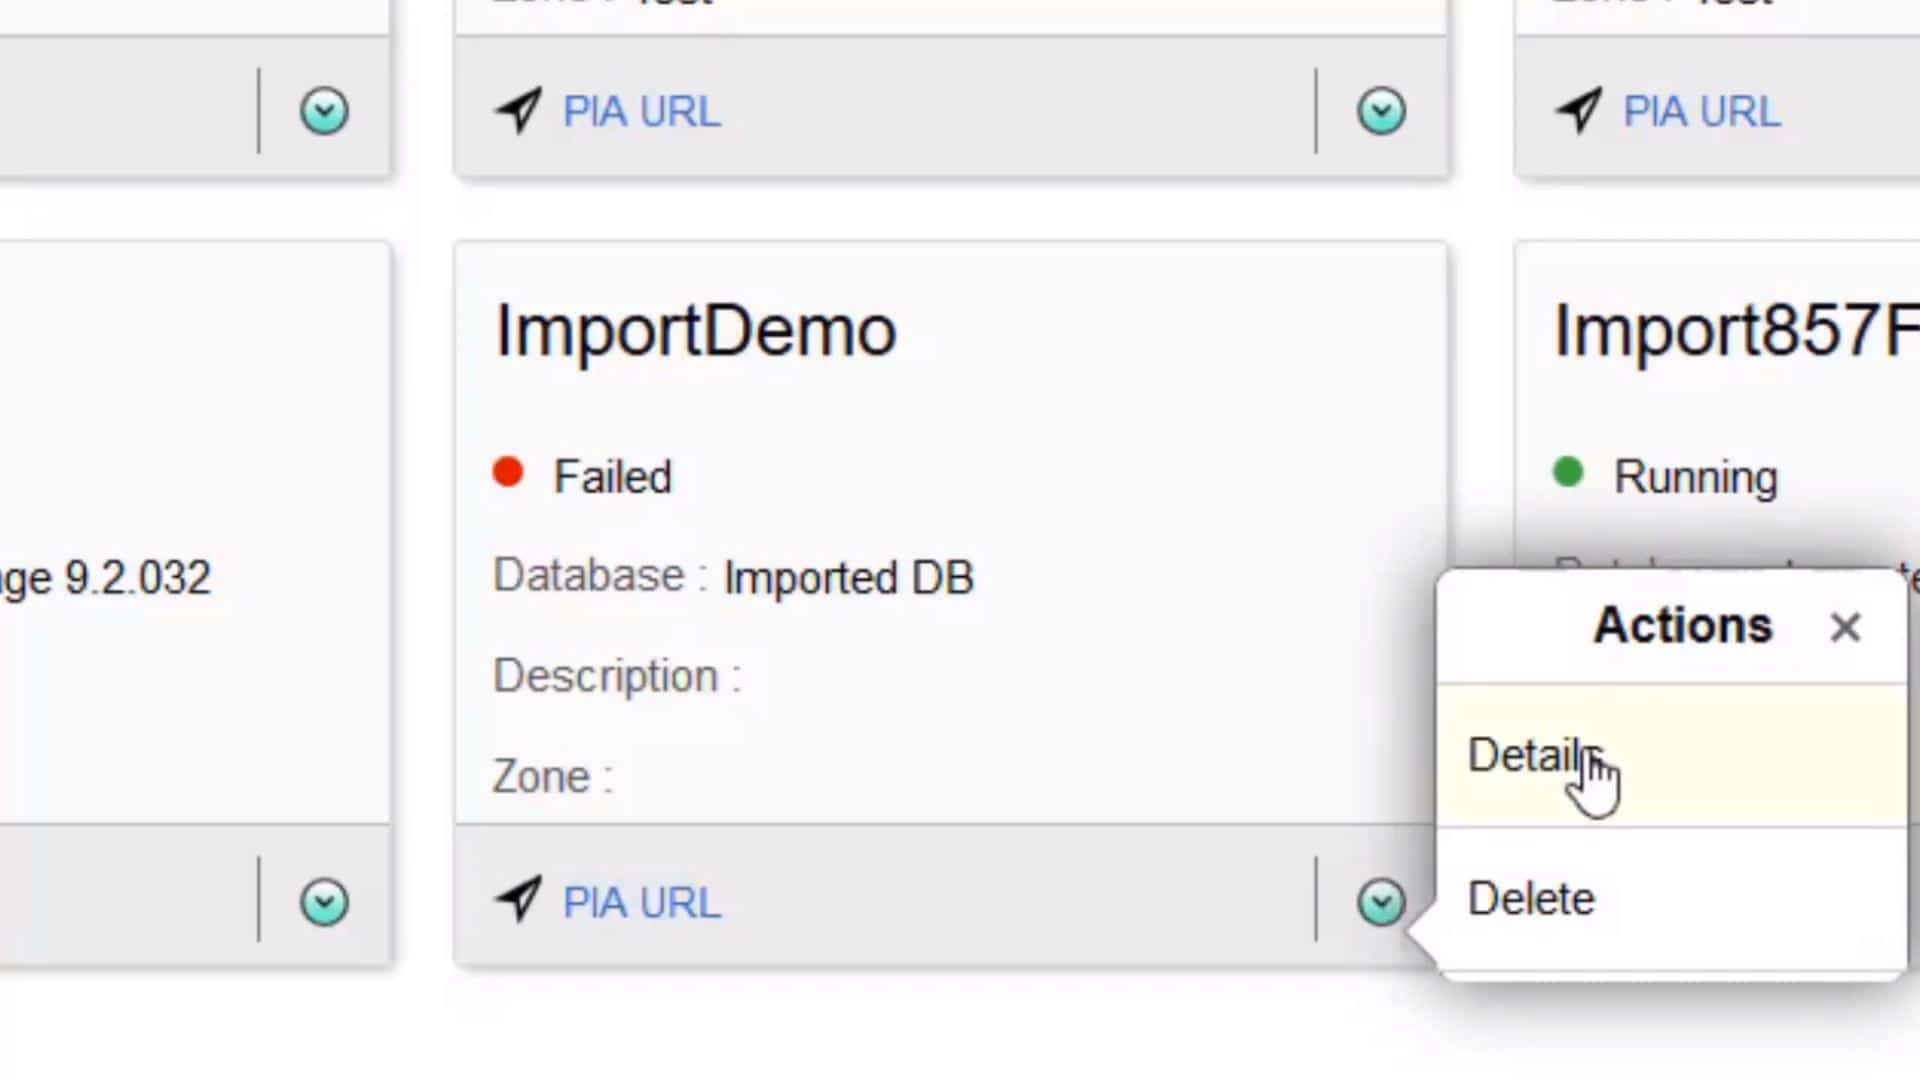Click the Imported DB database value
The image size is (1920, 1080).
[x=848, y=578]
